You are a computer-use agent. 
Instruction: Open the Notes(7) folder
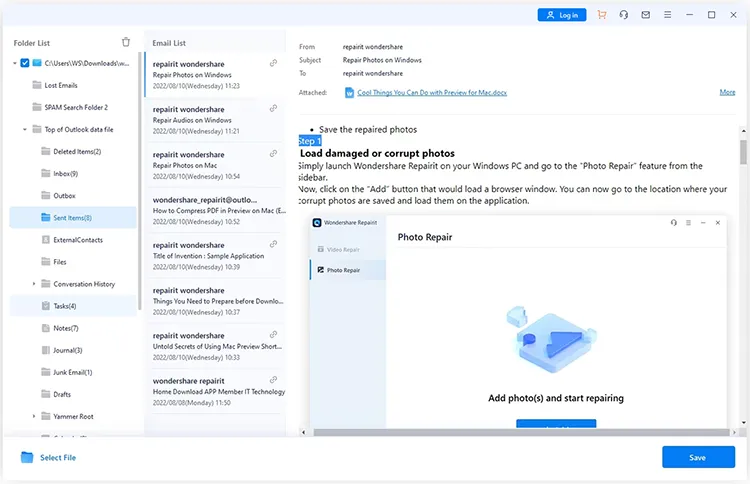(x=66, y=328)
